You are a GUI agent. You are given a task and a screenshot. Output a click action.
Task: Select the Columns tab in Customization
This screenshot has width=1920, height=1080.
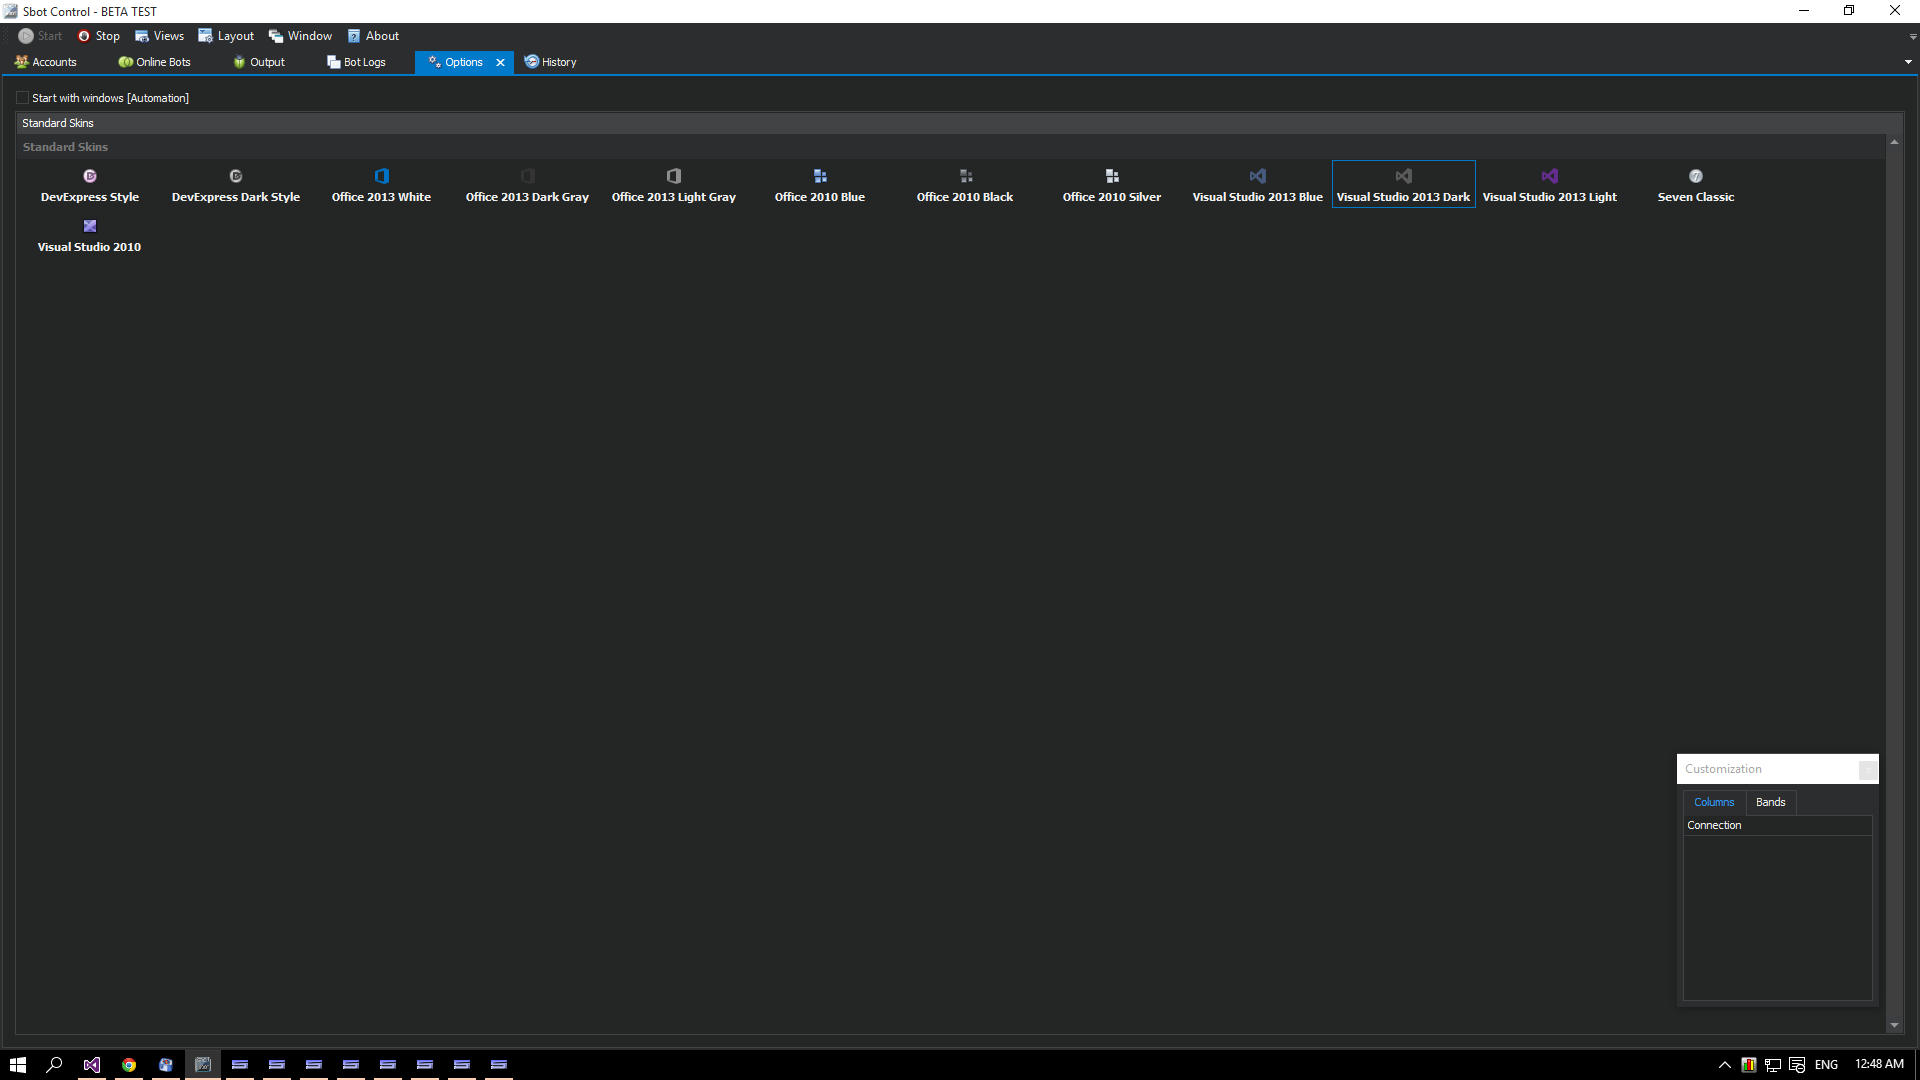click(1714, 802)
